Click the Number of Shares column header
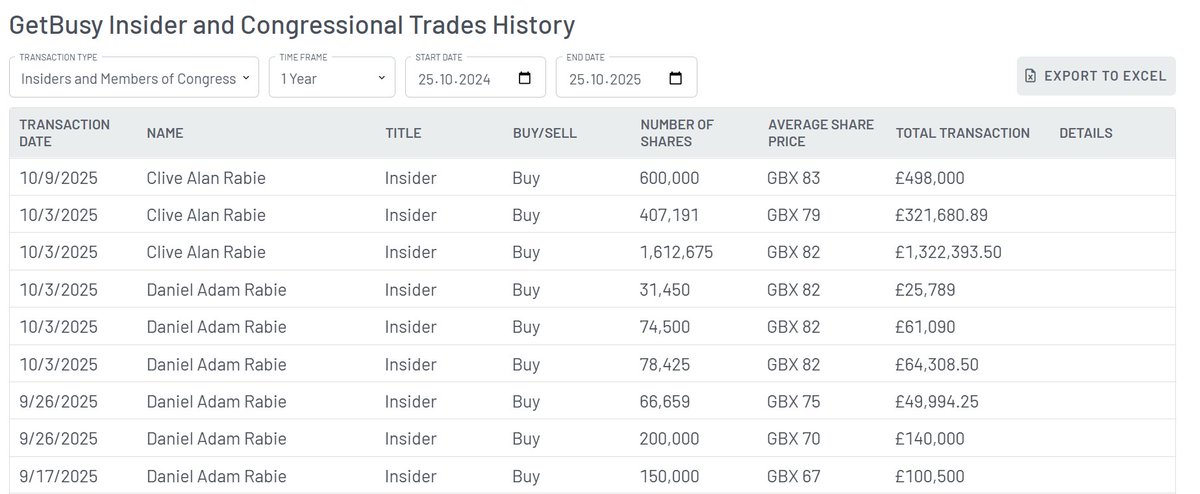The width and height of the screenshot is (1200, 494). (x=676, y=133)
